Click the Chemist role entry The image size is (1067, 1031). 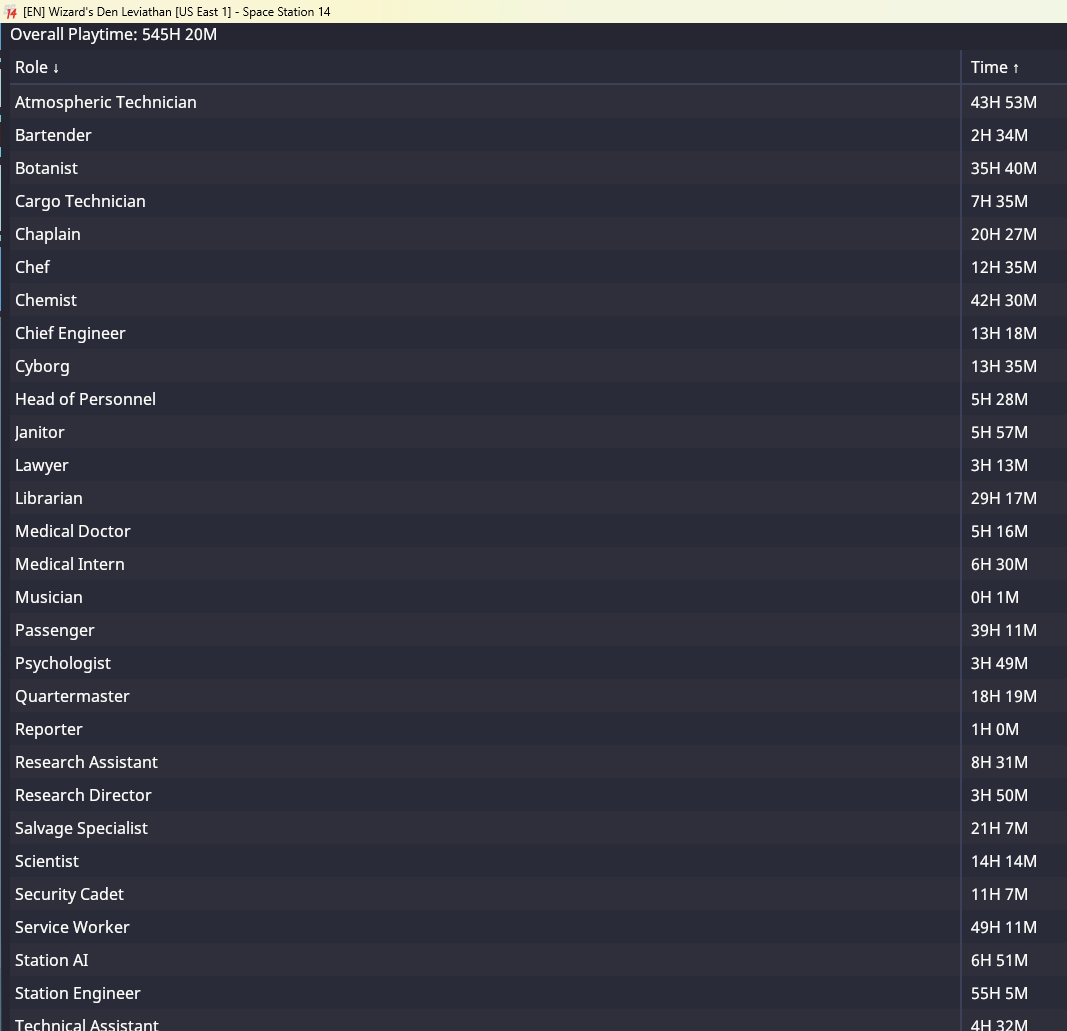pos(46,300)
